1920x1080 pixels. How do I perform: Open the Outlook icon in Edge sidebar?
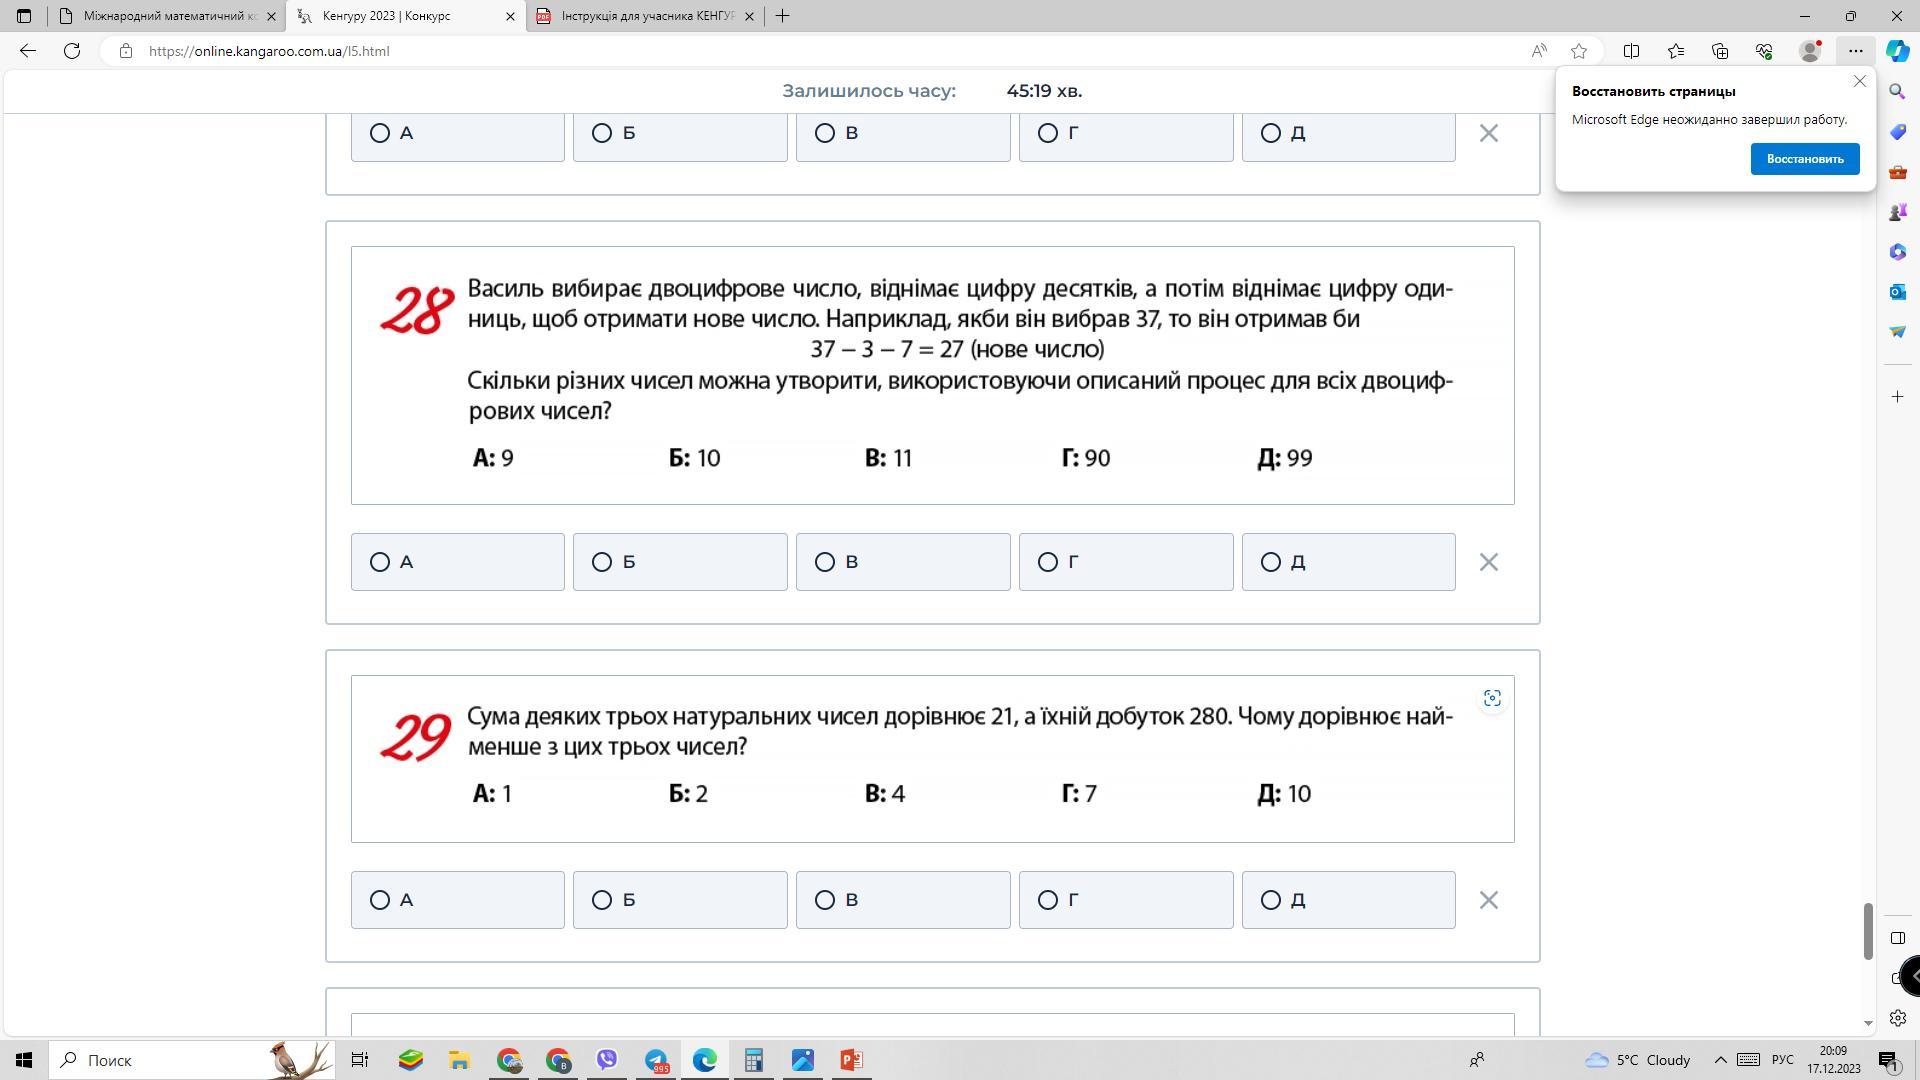1897,292
